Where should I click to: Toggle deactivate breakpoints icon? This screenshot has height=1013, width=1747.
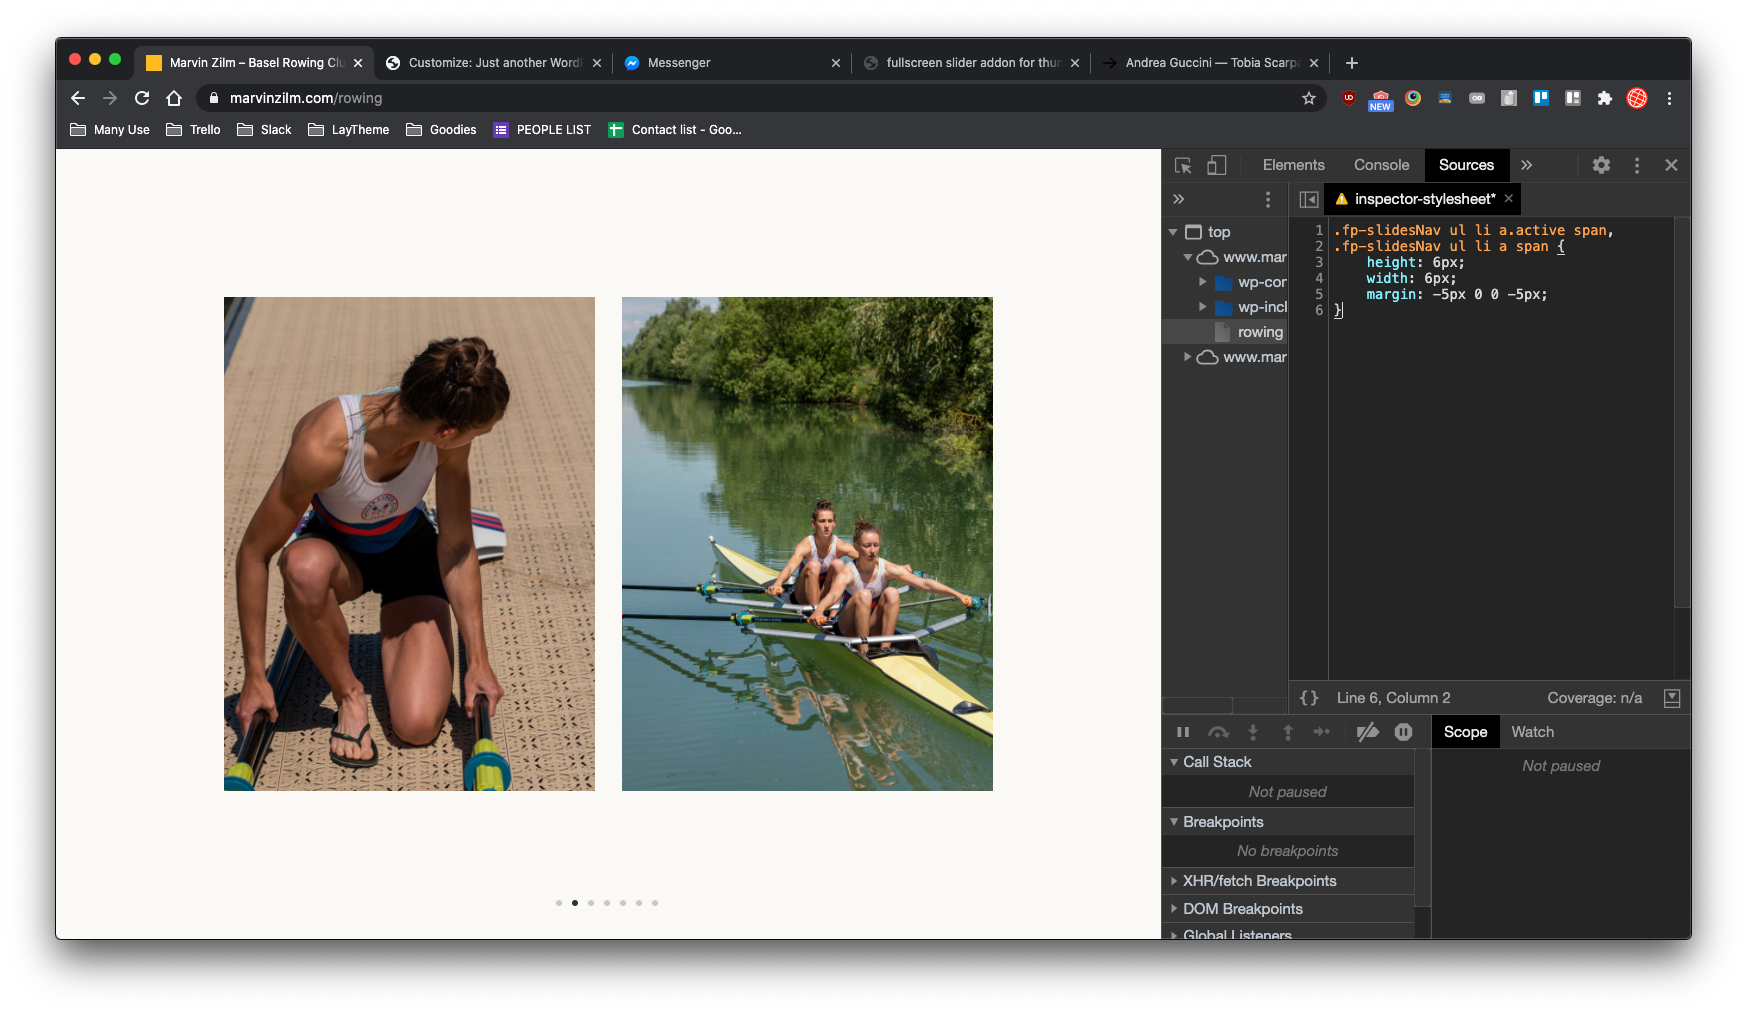coord(1367,732)
